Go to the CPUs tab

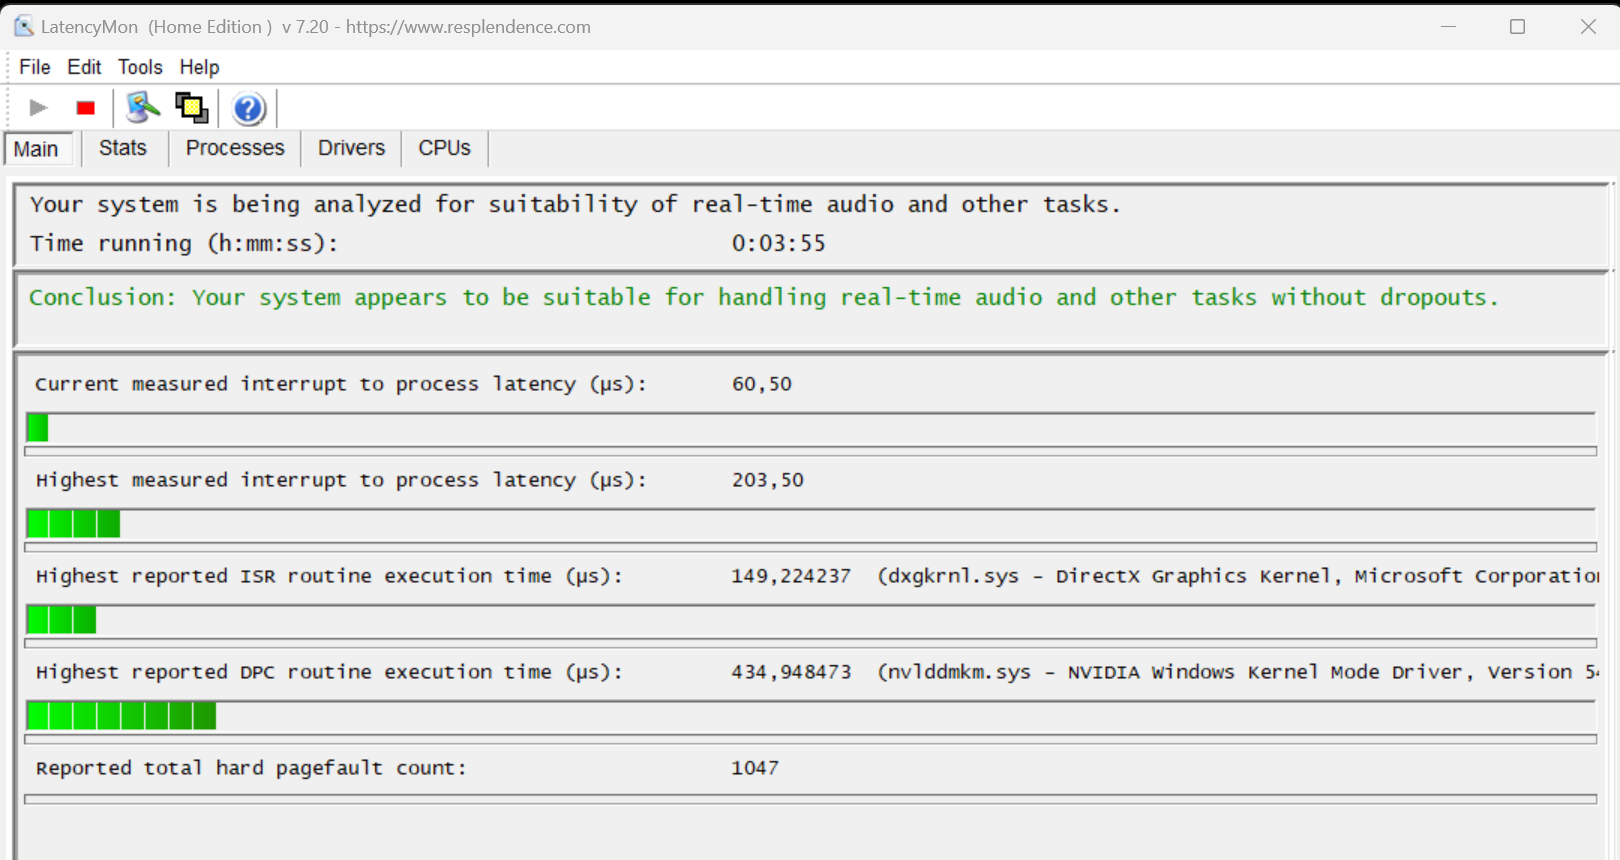[x=444, y=148]
